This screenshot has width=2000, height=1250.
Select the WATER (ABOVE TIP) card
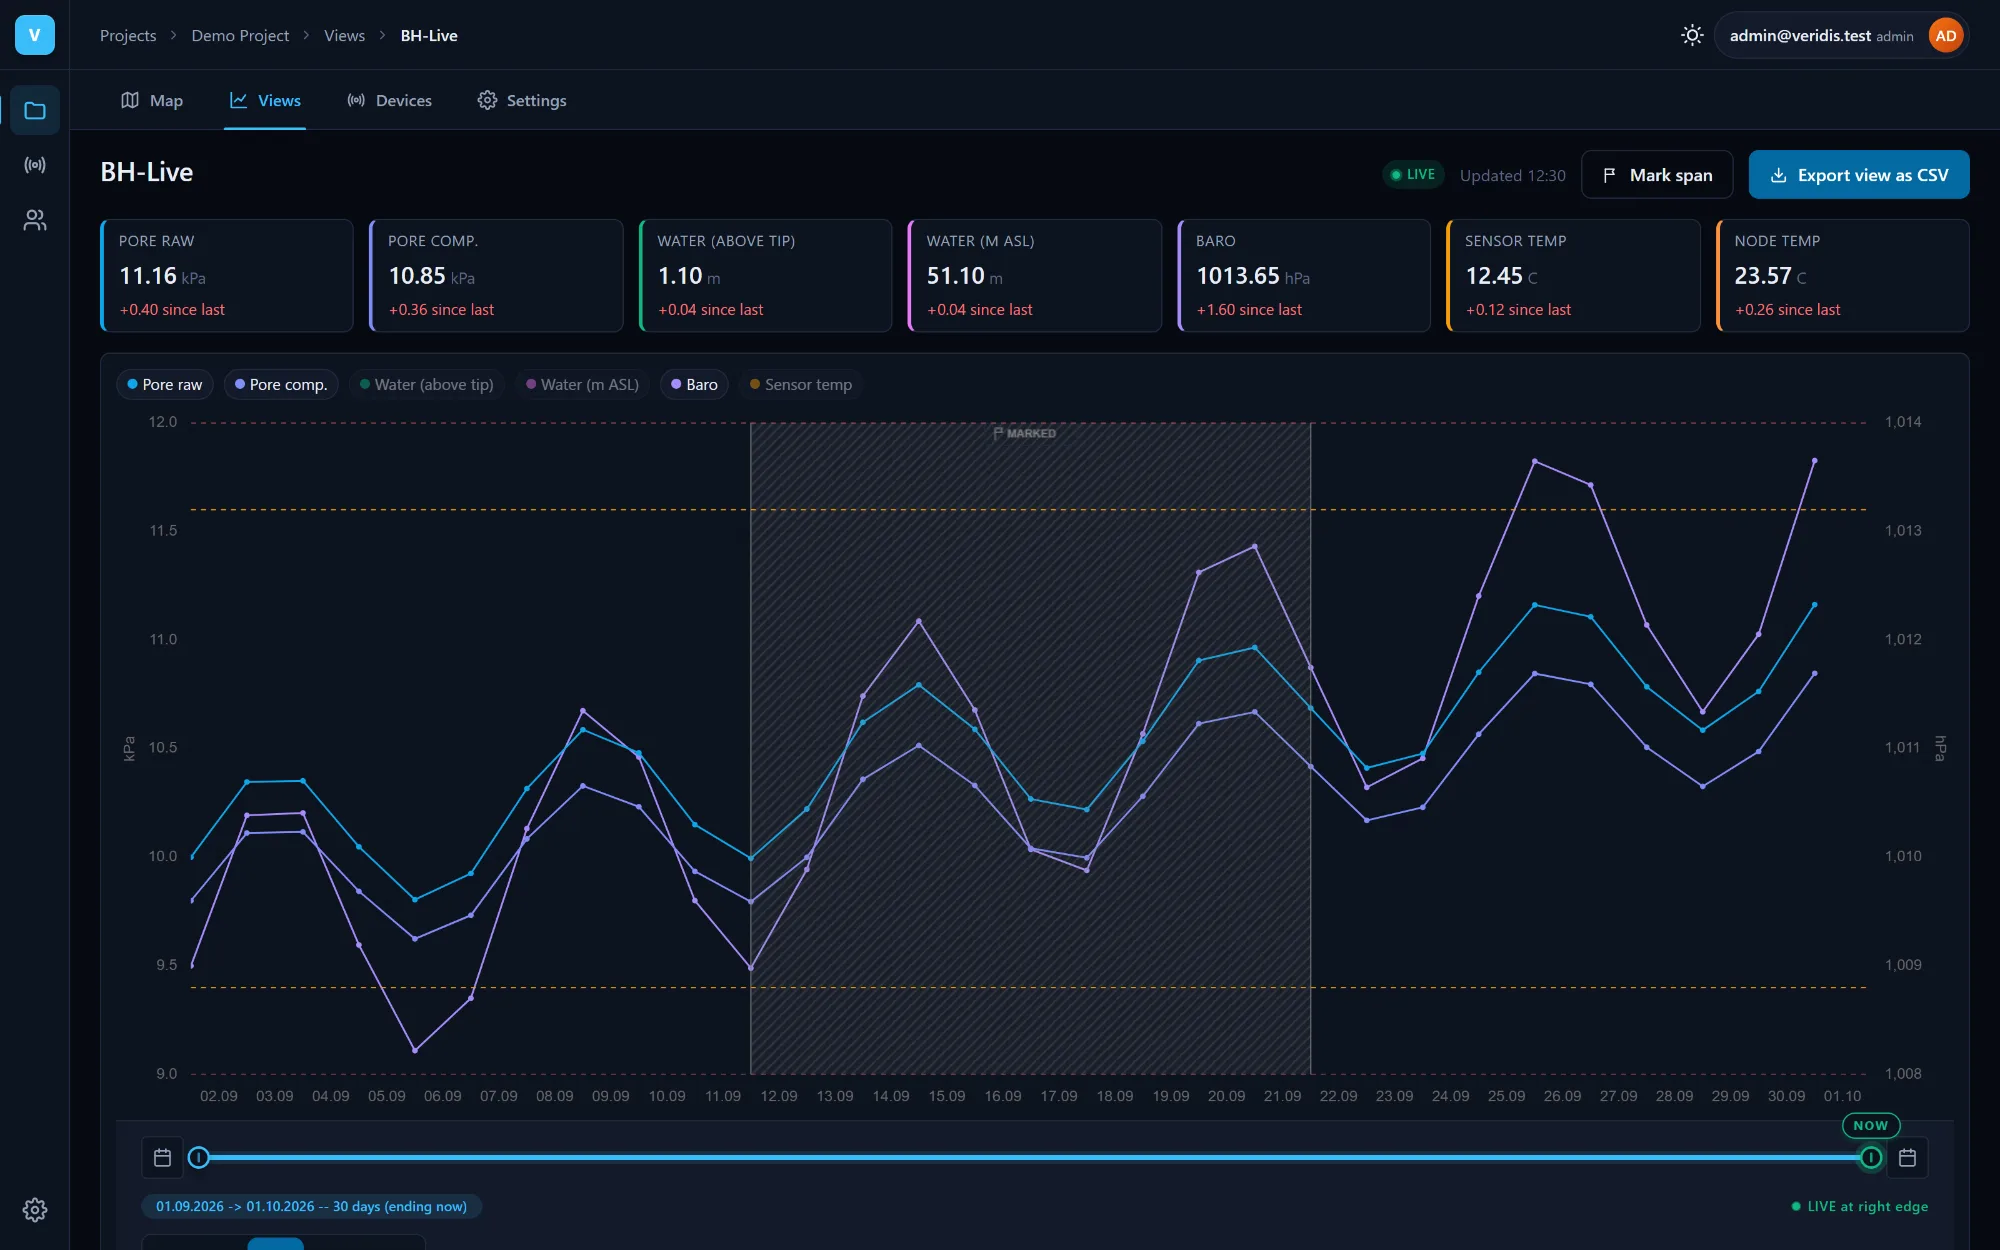click(x=765, y=276)
